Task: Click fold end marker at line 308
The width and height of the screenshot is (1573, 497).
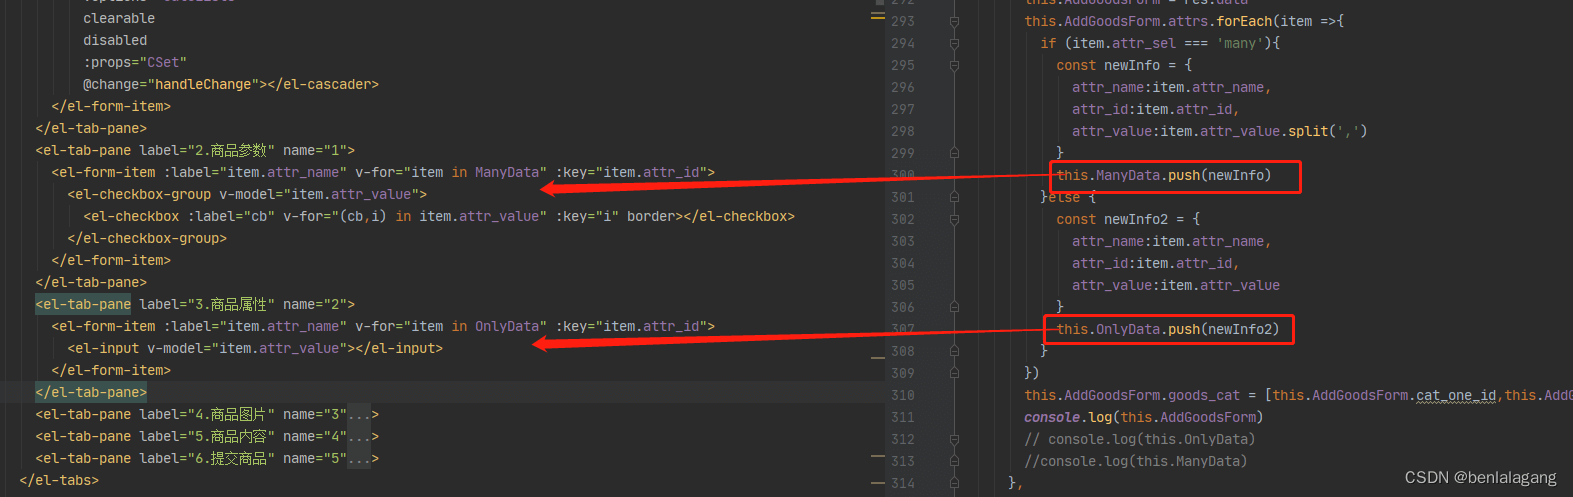Action: (954, 351)
